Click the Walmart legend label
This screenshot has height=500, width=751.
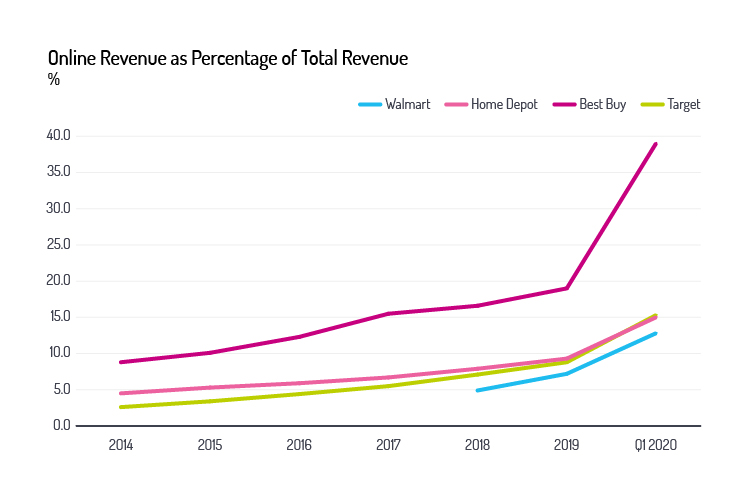(408, 104)
